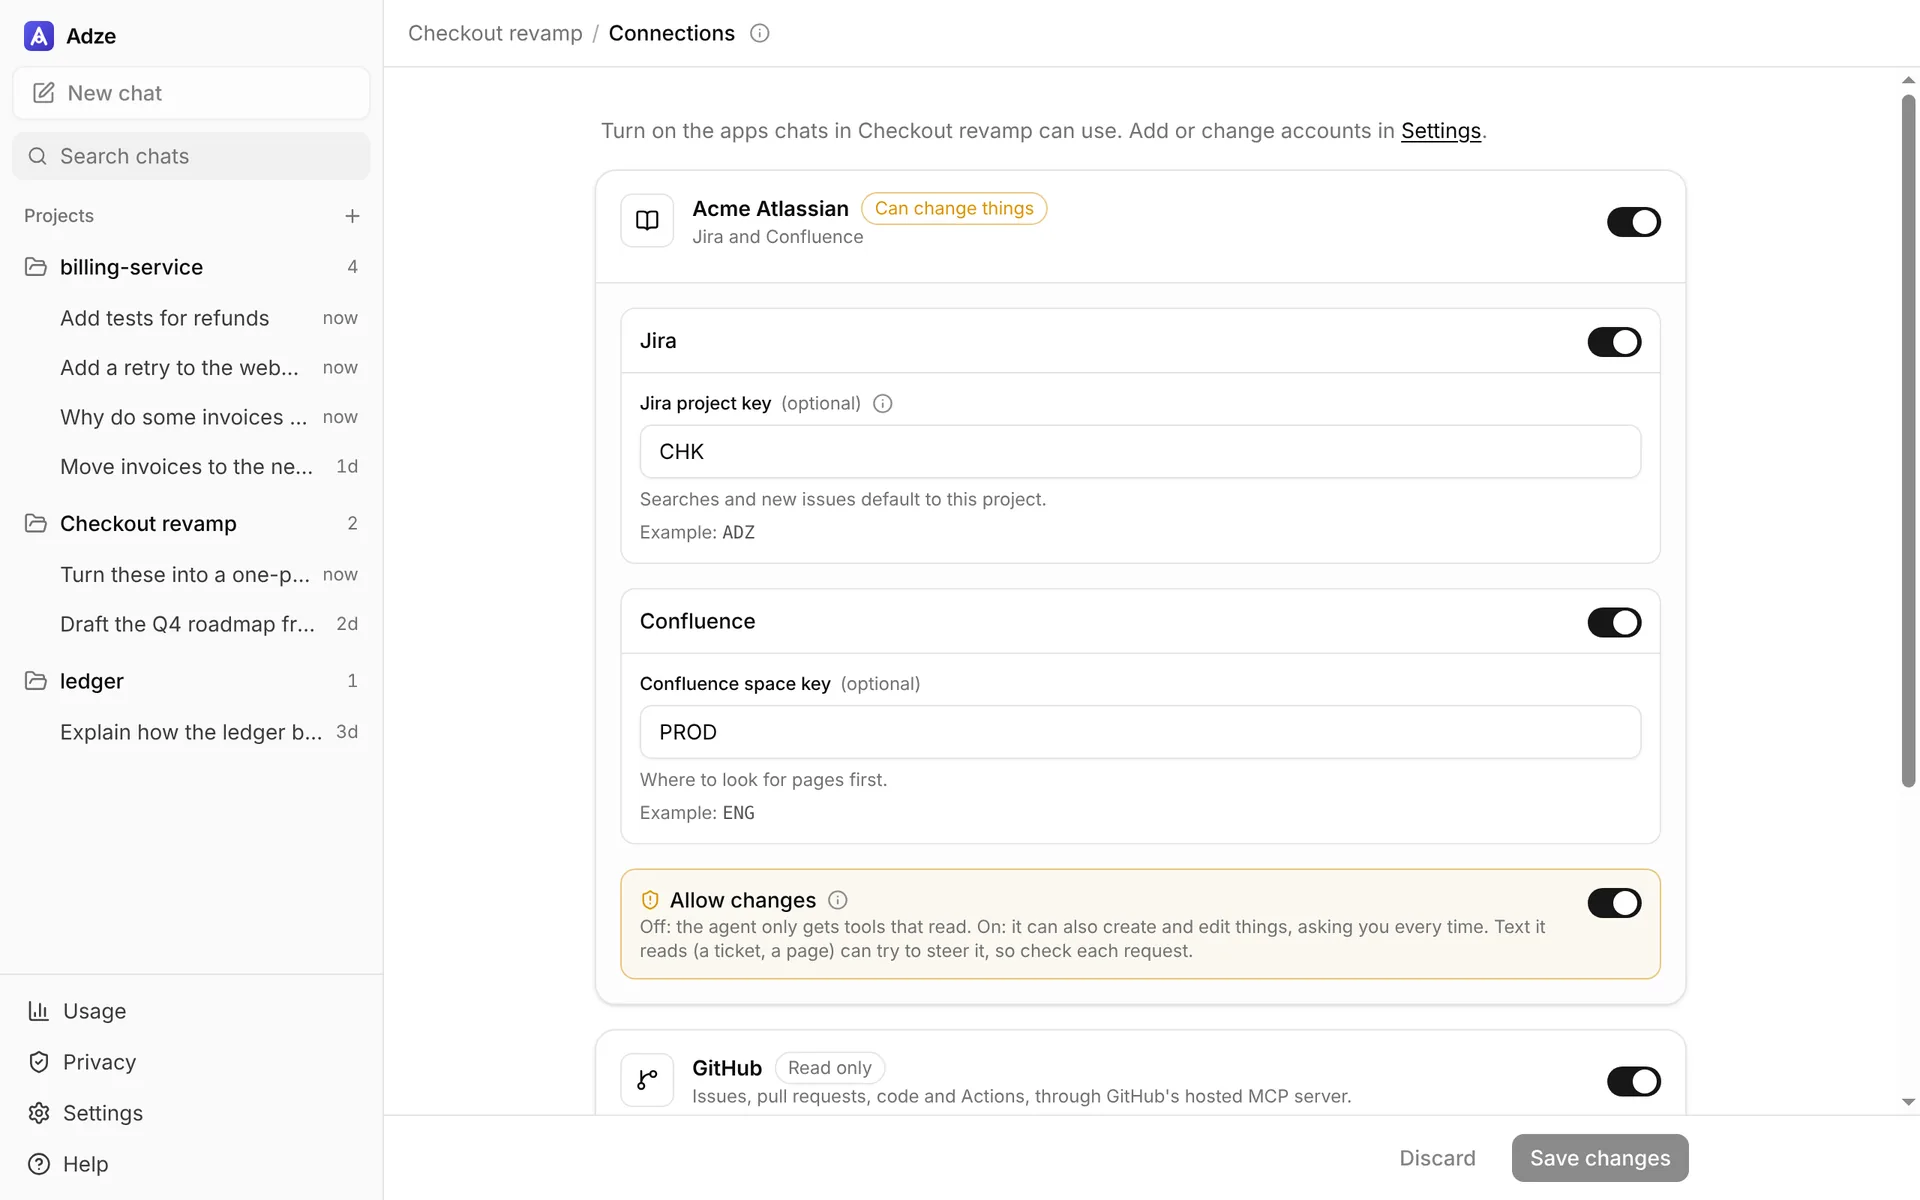Click the magnifier icon in Search chats
The height and width of the screenshot is (1200, 1920).
(x=38, y=156)
